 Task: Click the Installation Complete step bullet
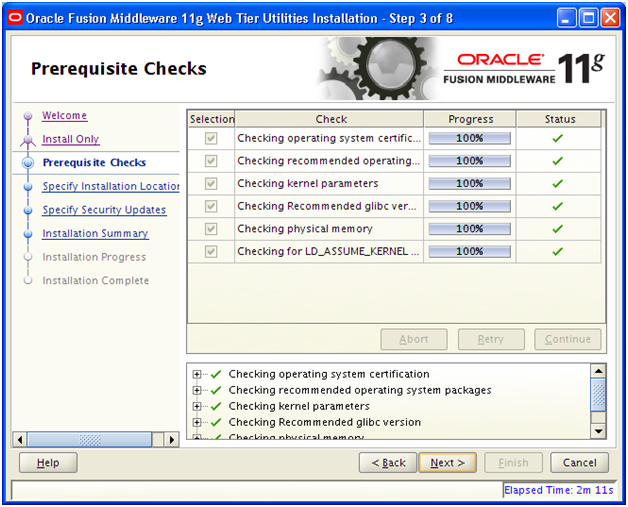(28, 280)
